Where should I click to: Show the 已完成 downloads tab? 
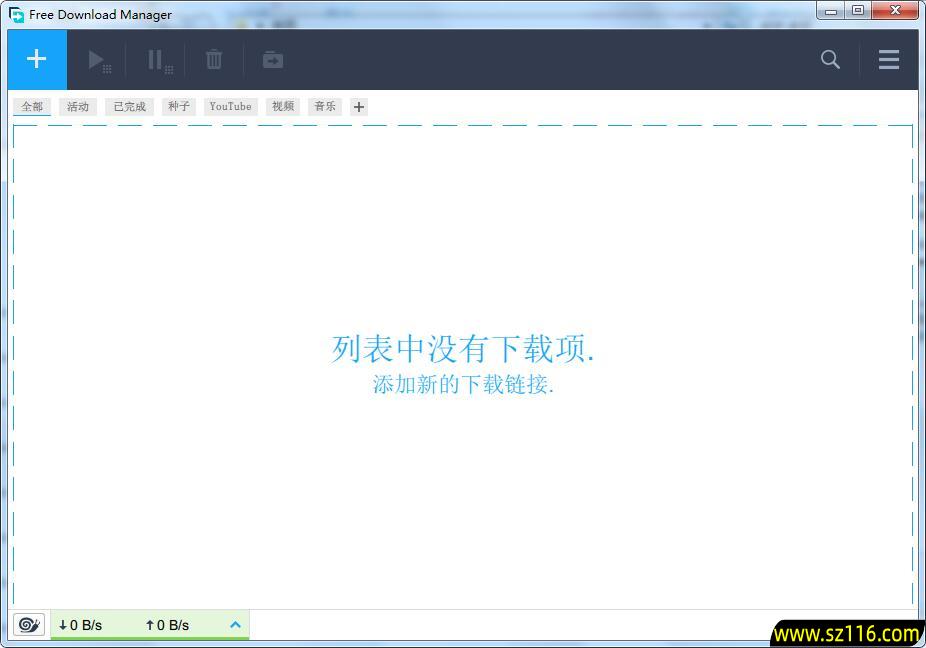(130, 107)
